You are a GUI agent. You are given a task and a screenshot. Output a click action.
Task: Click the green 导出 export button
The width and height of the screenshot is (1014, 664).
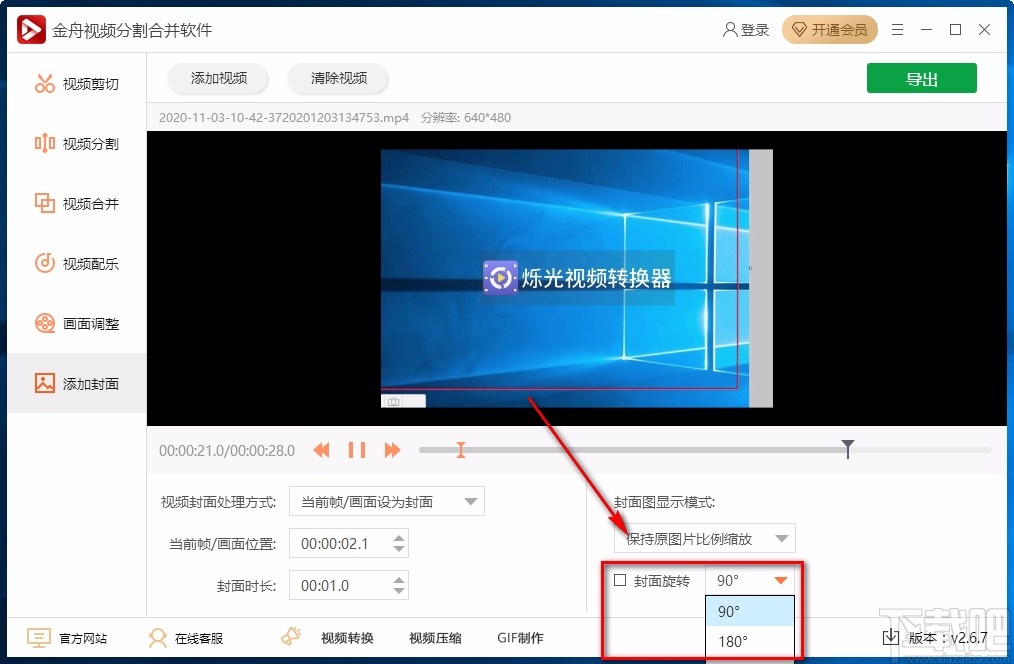click(922, 78)
